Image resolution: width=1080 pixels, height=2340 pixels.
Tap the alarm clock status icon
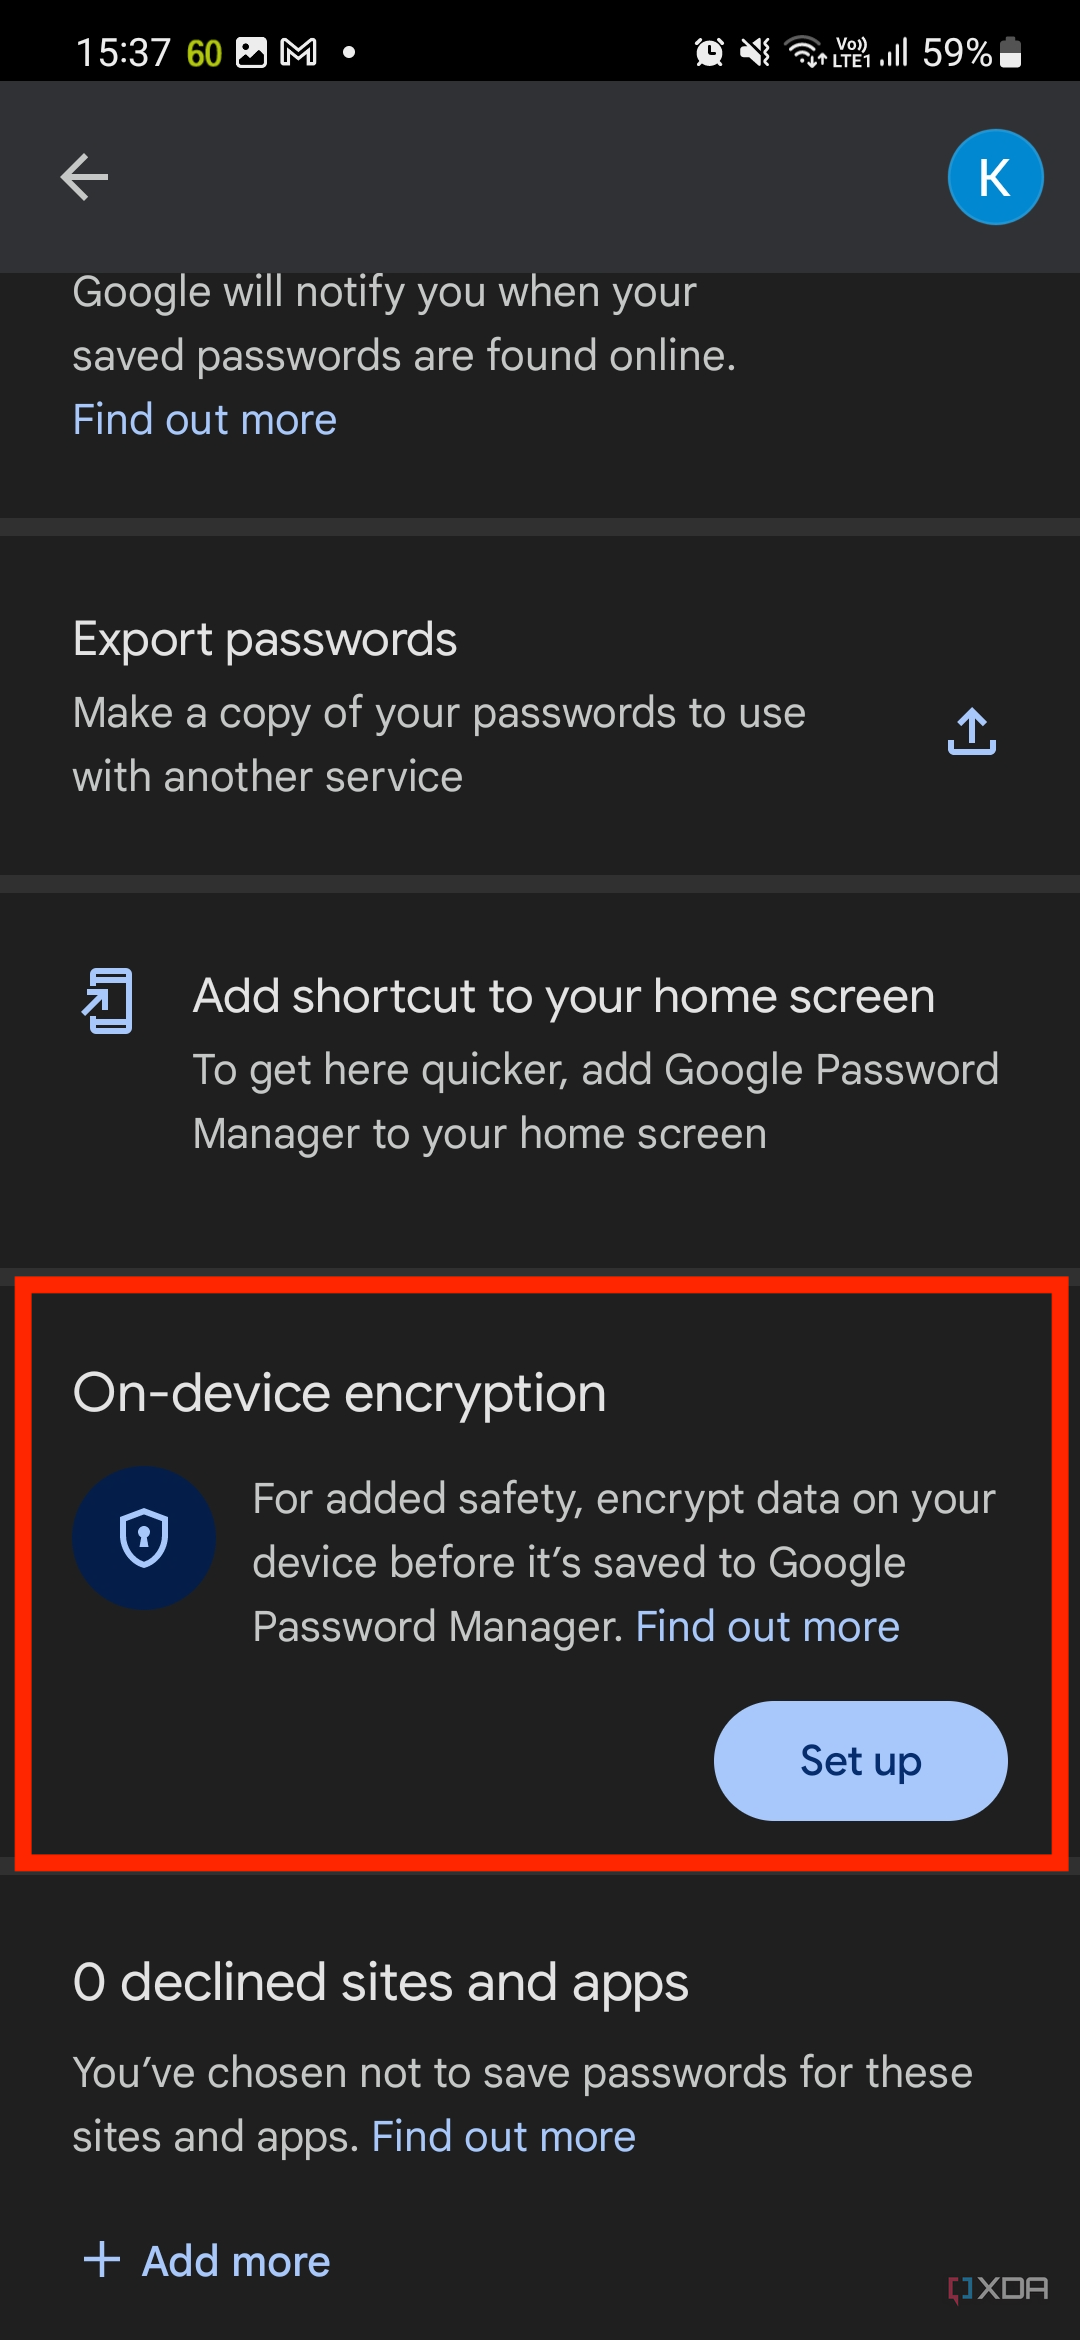pyautogui.click(x=709, y=51)
